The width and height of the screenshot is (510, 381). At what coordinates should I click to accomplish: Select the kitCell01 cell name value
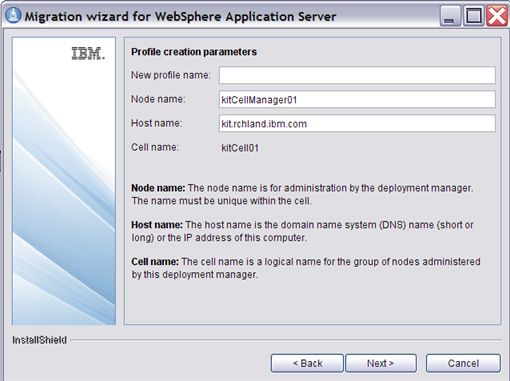click(x=240, y=148)
